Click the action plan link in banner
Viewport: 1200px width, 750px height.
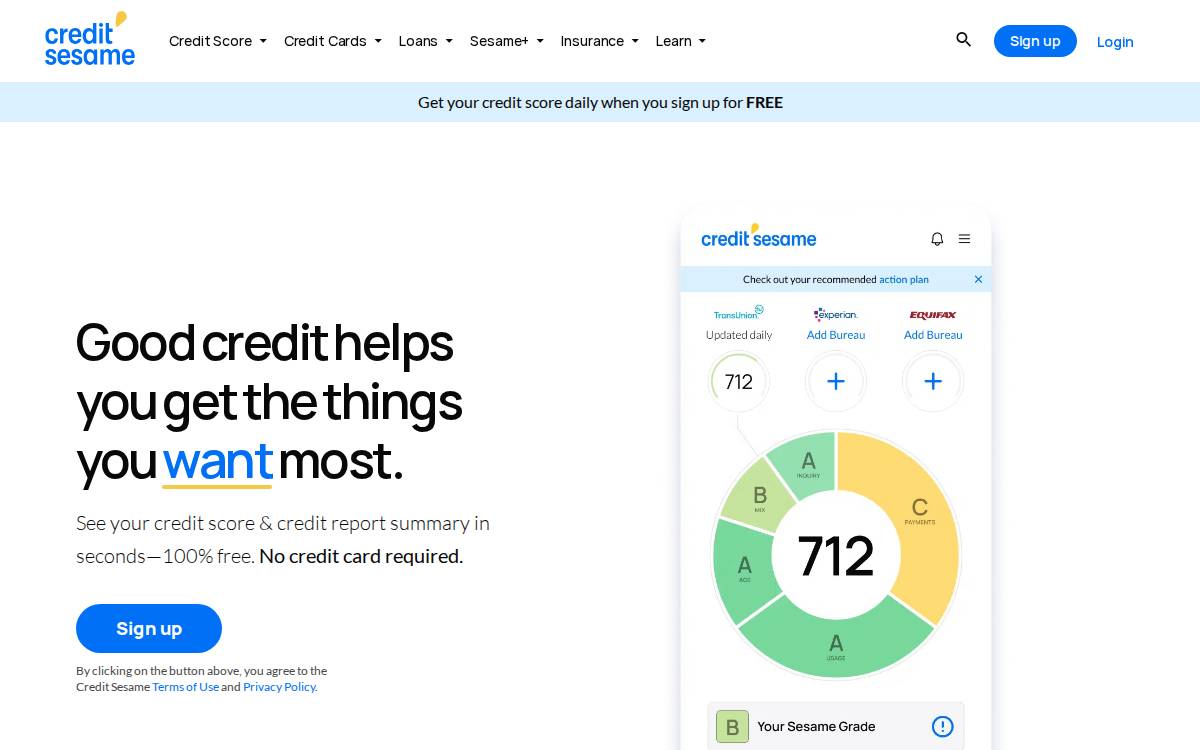(x=904, y=280)
